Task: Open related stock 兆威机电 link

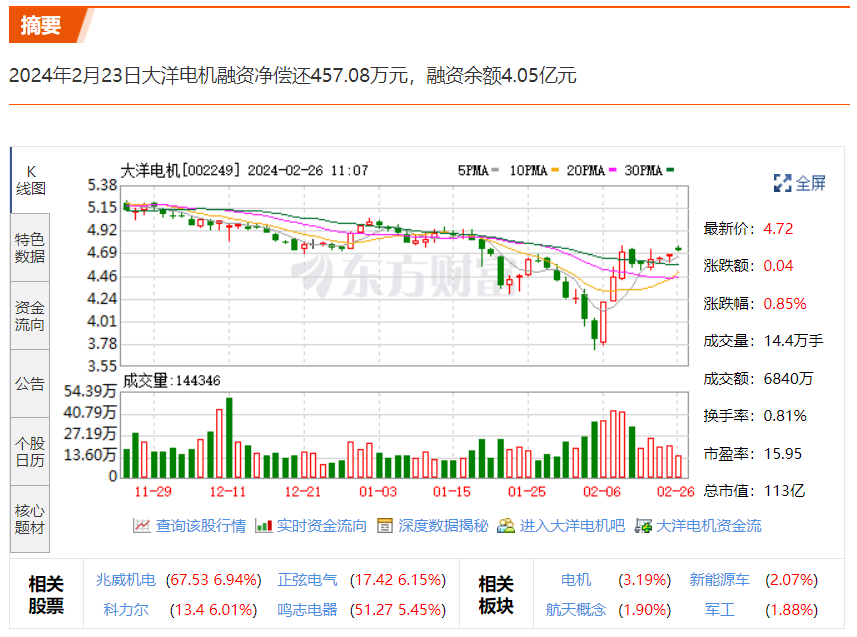Action: pyautogui.click(x=126, y=580)
